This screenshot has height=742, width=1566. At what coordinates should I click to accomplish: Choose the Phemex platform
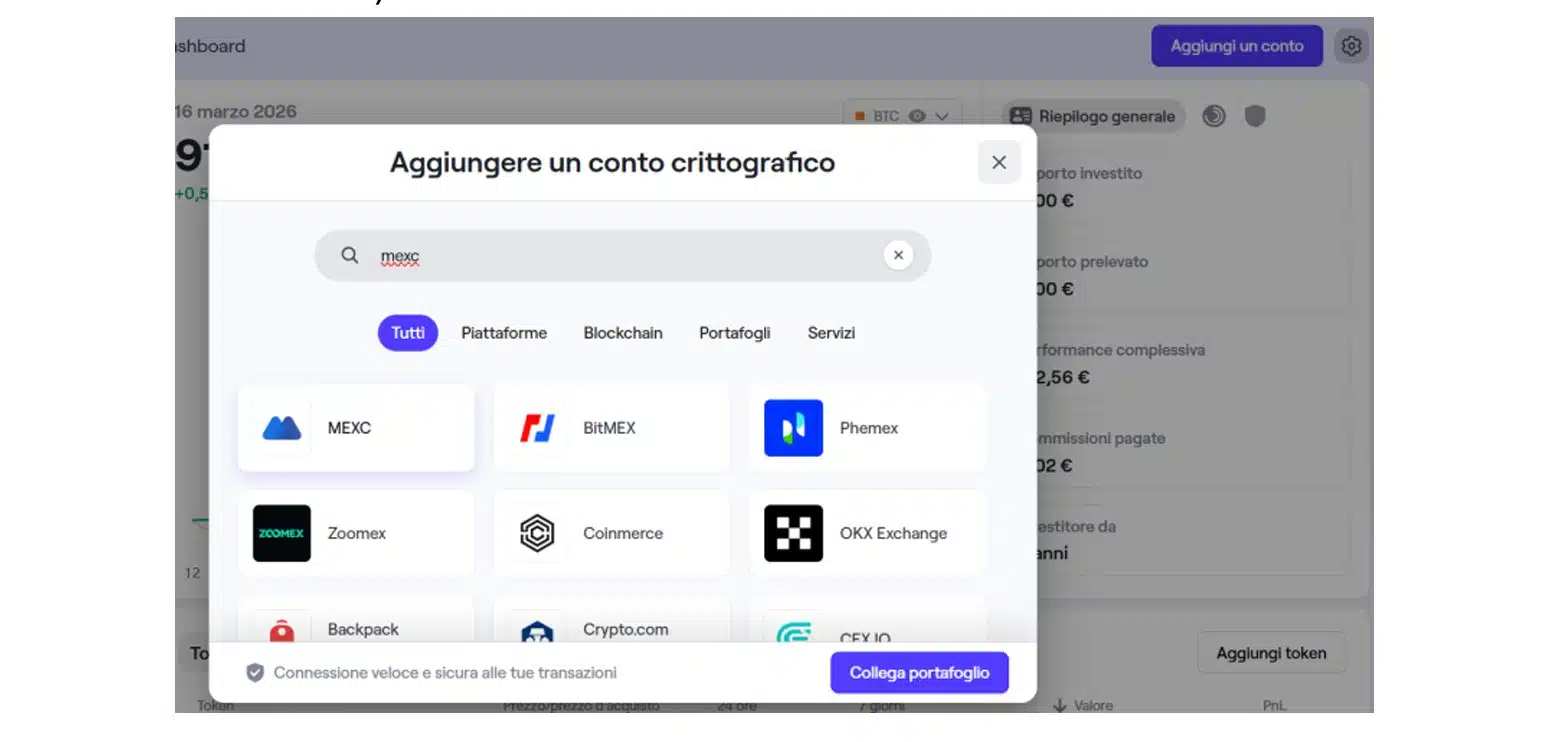pos(867,427)
